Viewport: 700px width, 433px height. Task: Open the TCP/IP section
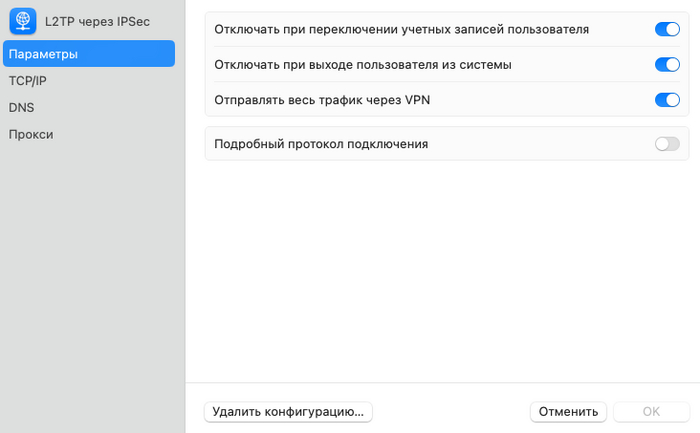[28, 81]
